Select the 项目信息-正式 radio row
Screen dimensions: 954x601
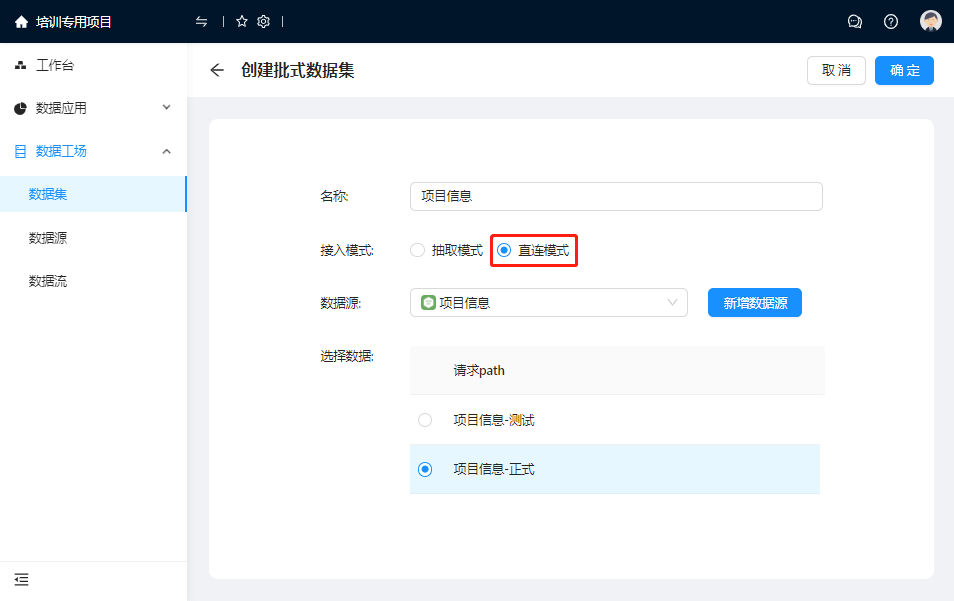click(x=425, y=469)
